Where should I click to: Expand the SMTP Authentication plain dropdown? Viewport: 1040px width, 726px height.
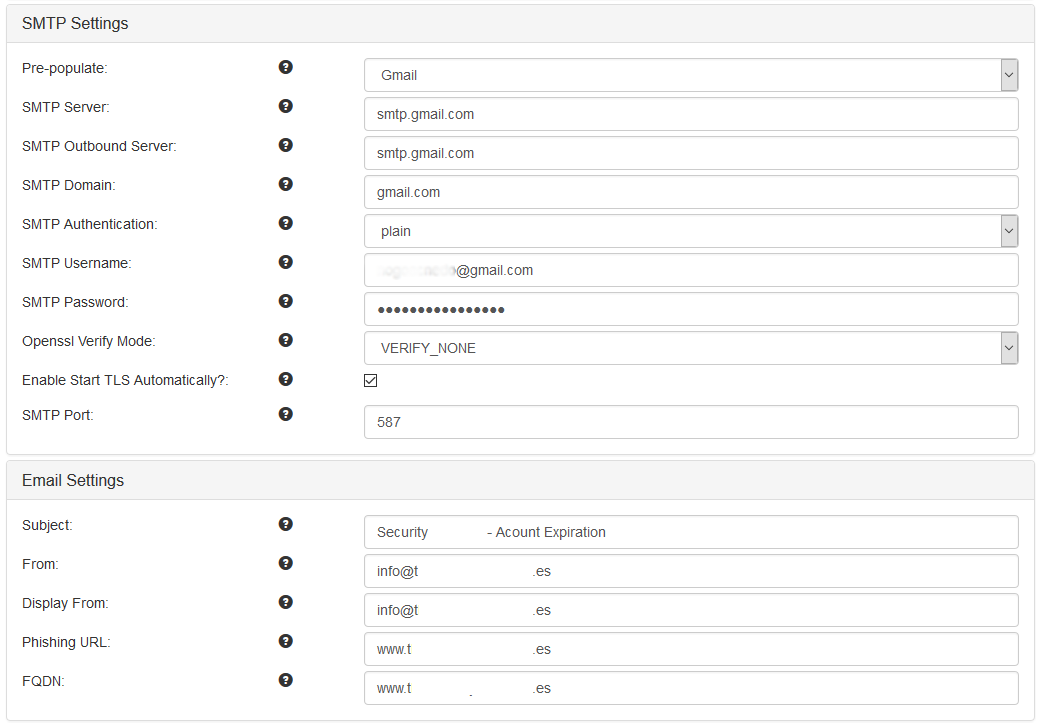pos(690,231)
